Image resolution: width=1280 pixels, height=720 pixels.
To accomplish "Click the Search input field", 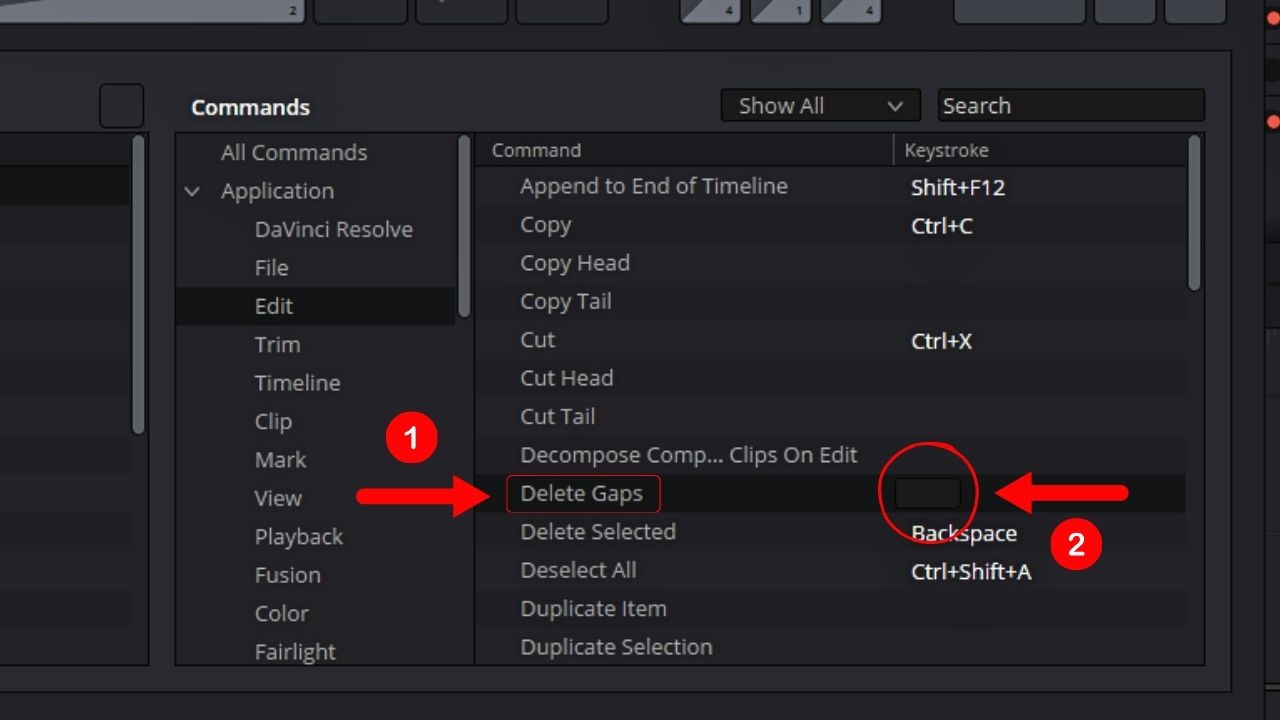I will [x=1070, y=105].
